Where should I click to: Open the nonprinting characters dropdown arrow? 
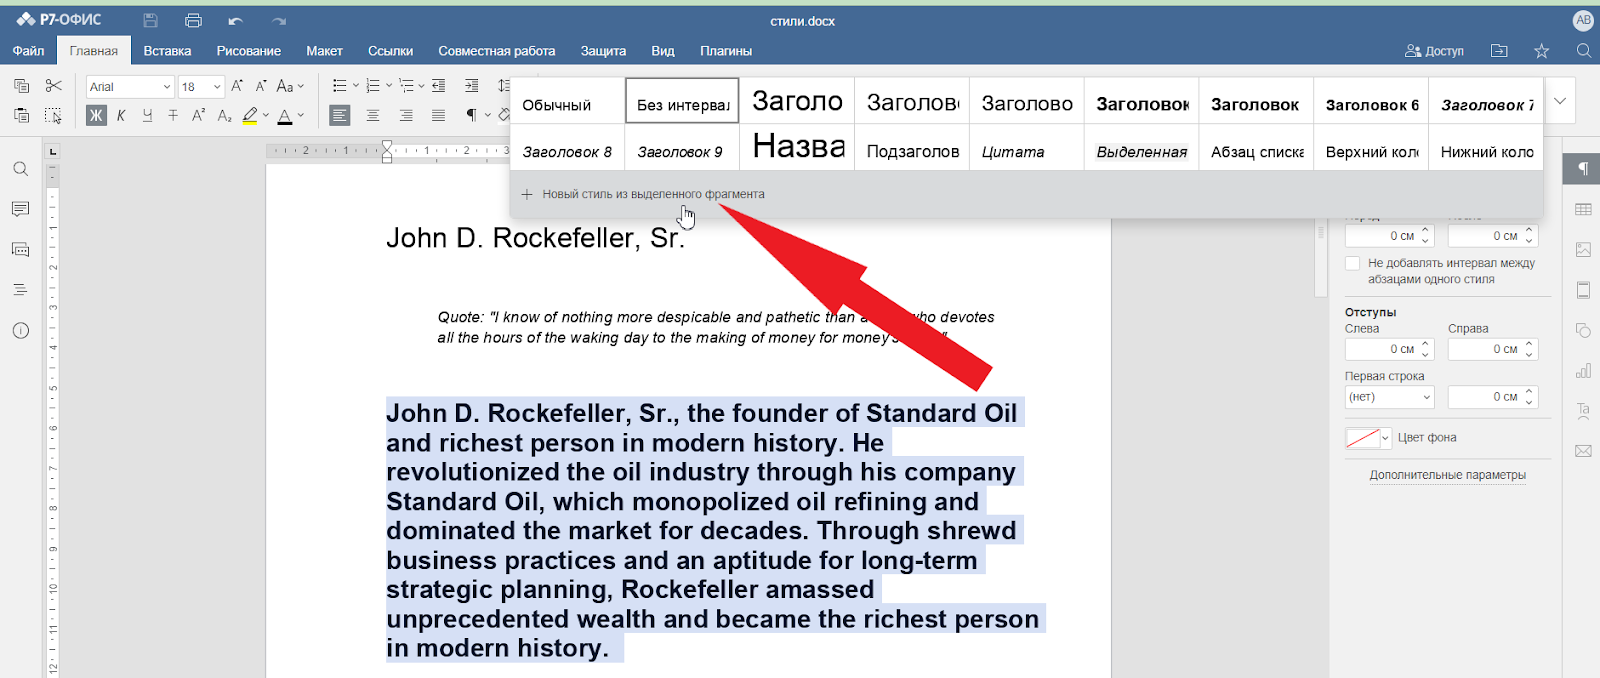pos(487,116)
